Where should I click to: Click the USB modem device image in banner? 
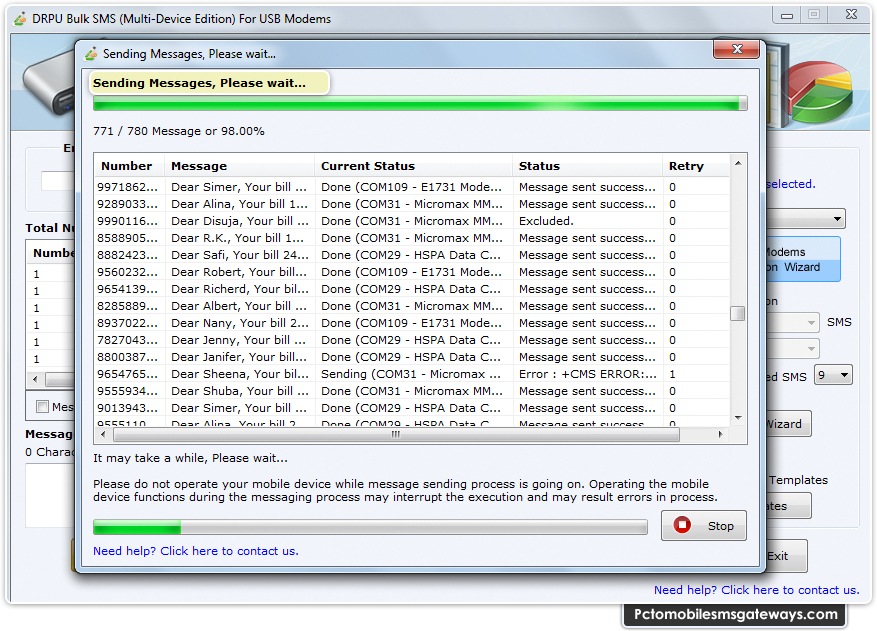pos(49,84)
